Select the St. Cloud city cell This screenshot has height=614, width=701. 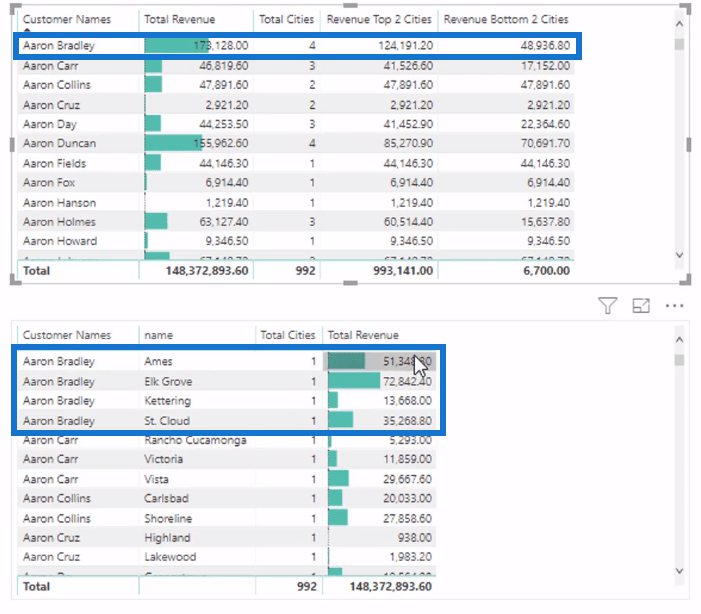click(x=167, y=421)
